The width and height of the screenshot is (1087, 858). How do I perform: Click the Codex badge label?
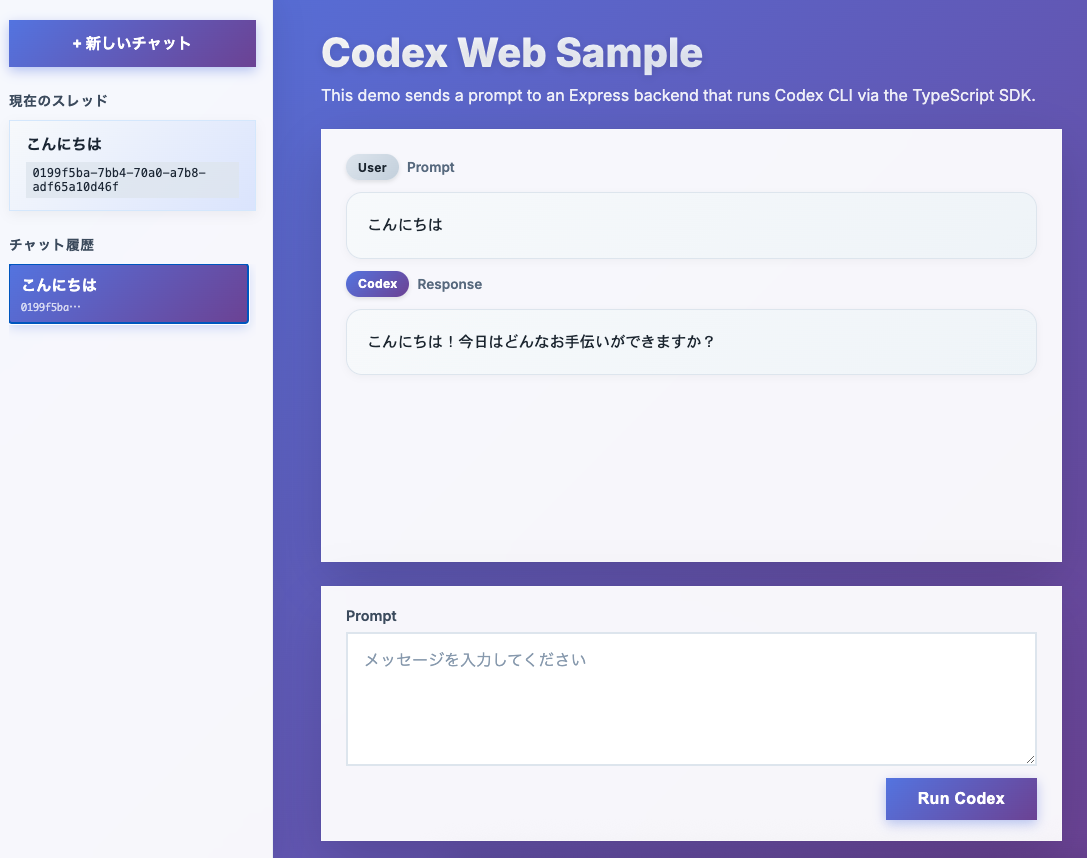click(377, 284)
